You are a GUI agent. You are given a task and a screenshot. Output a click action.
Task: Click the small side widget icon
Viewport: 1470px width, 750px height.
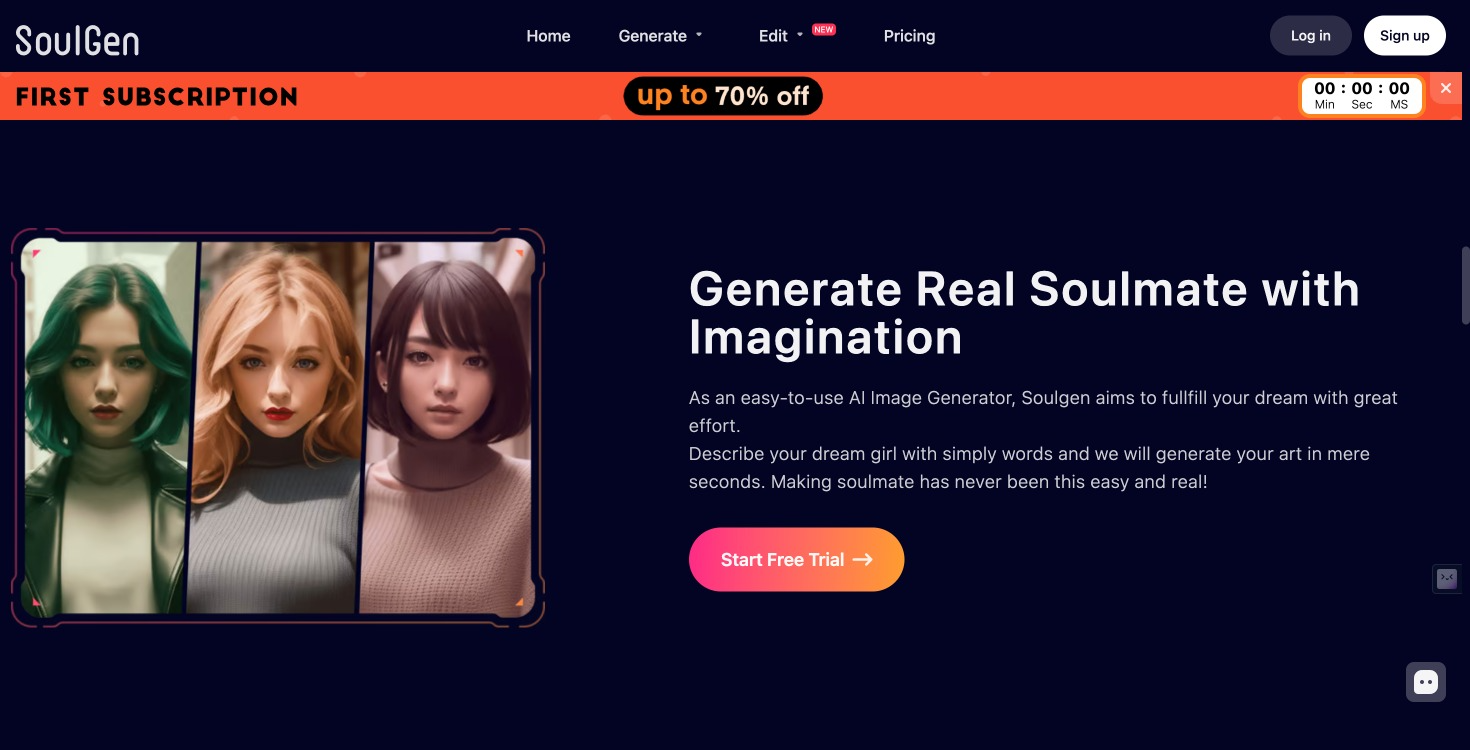[x=1447, y=578]
